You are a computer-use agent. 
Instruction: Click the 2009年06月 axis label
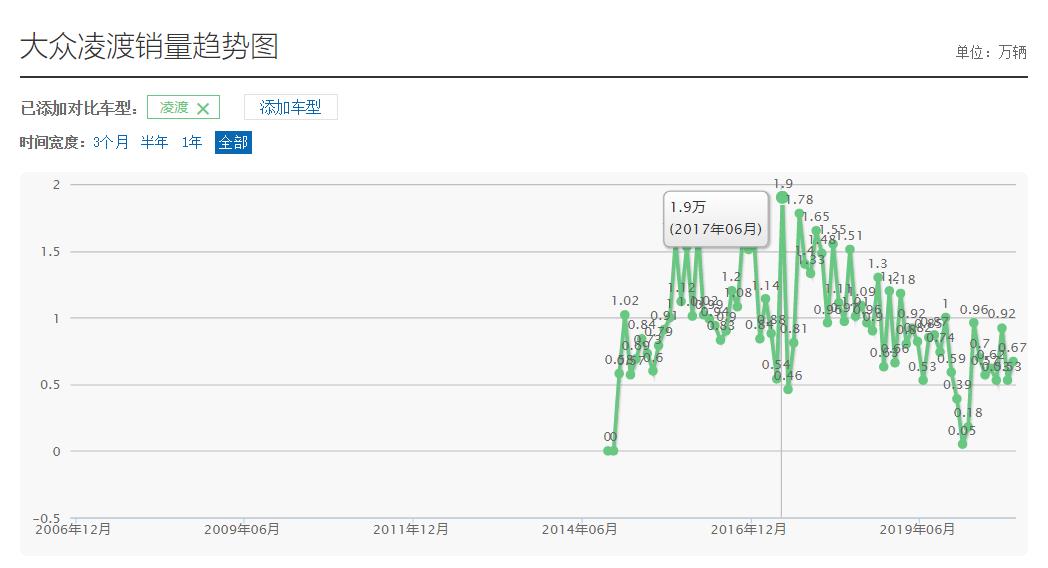pyautogui.click(x=242, y=529)
